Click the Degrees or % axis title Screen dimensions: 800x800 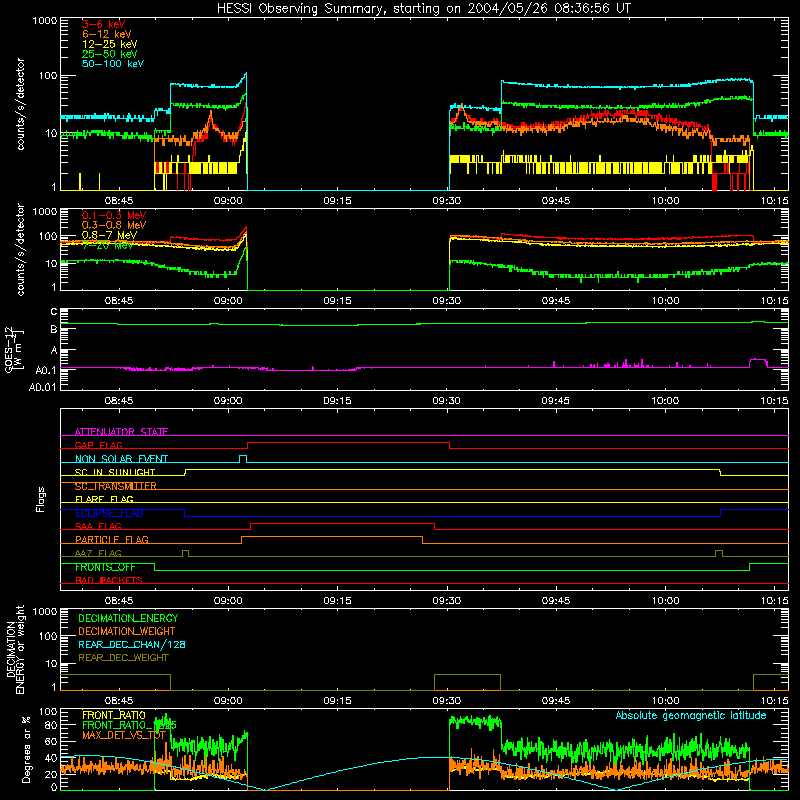[26, 749]
